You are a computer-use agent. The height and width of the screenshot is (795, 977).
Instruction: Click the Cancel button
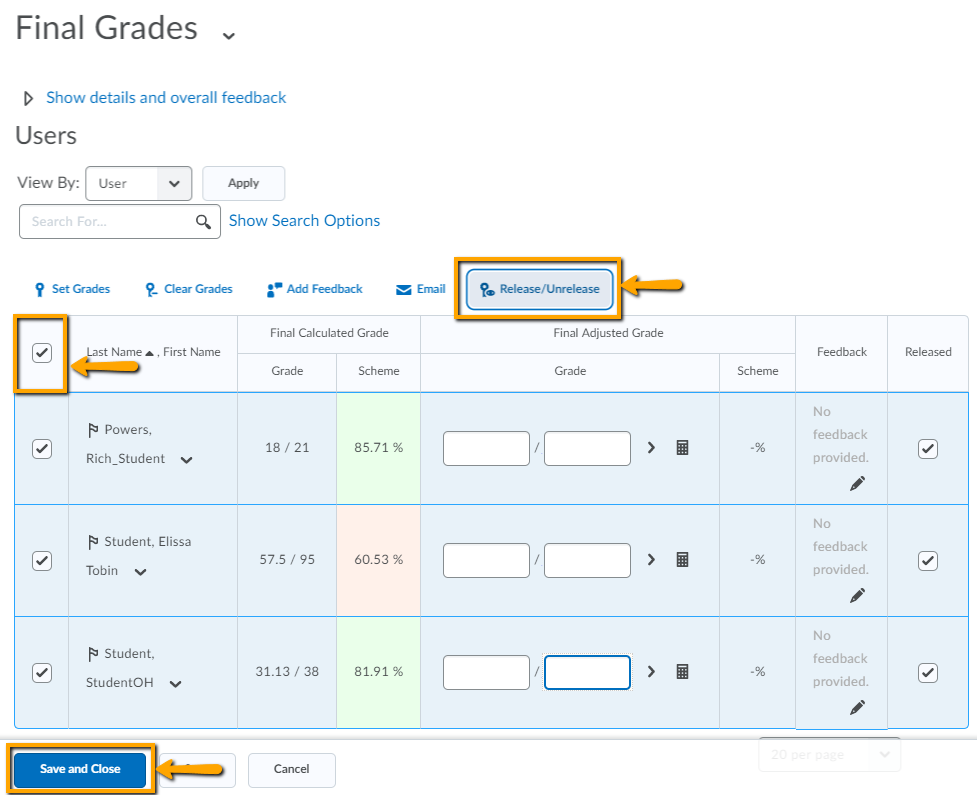pyautogui.click(x=291, y=770)
